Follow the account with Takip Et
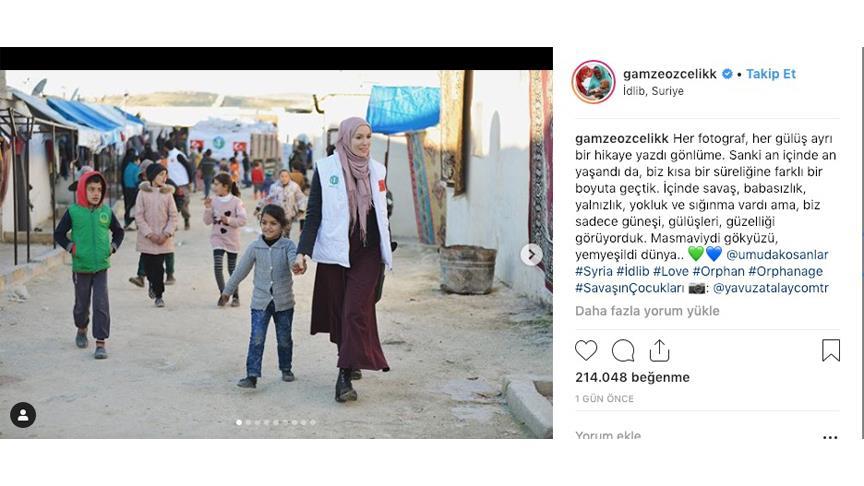 (771, 74)
